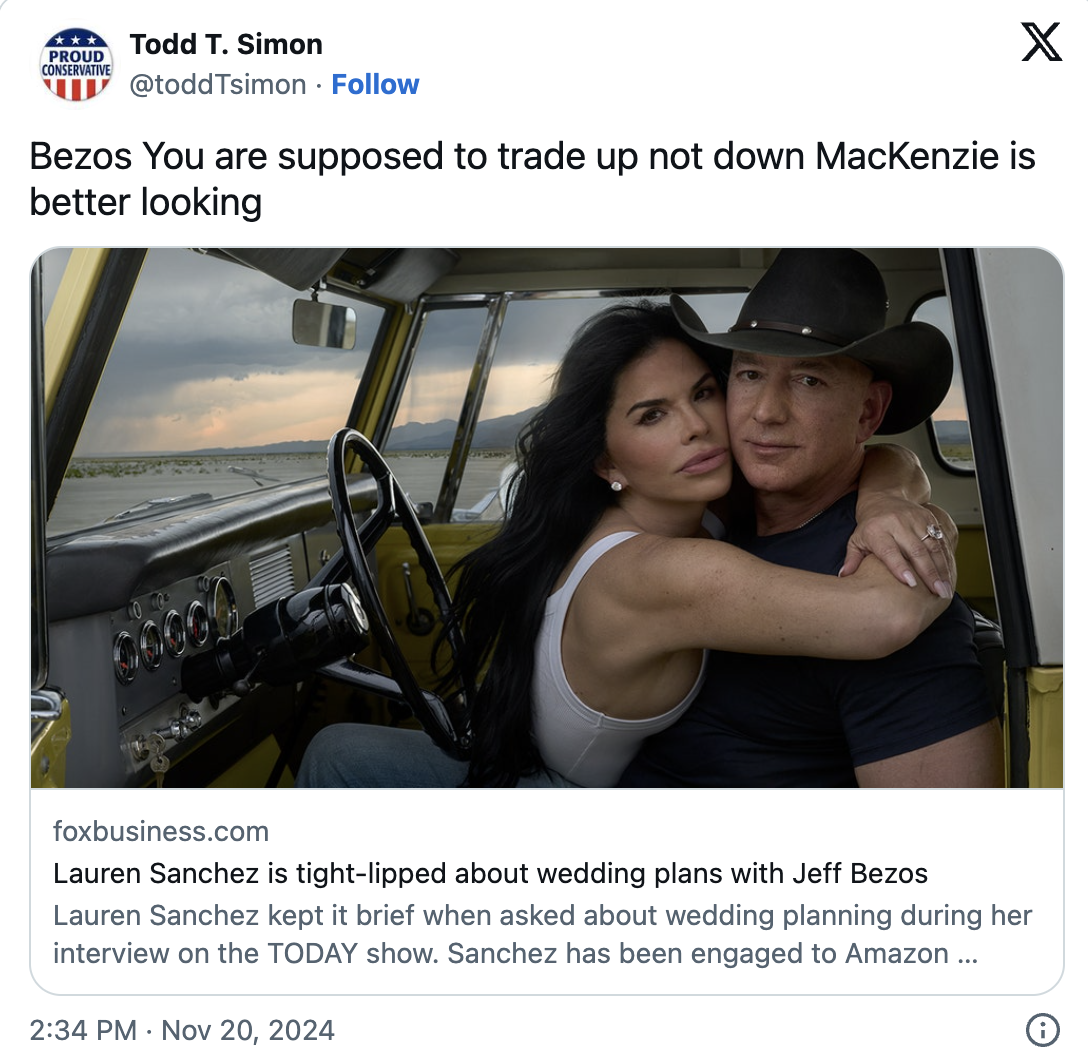Open the couple photo thumbnail

546,517
